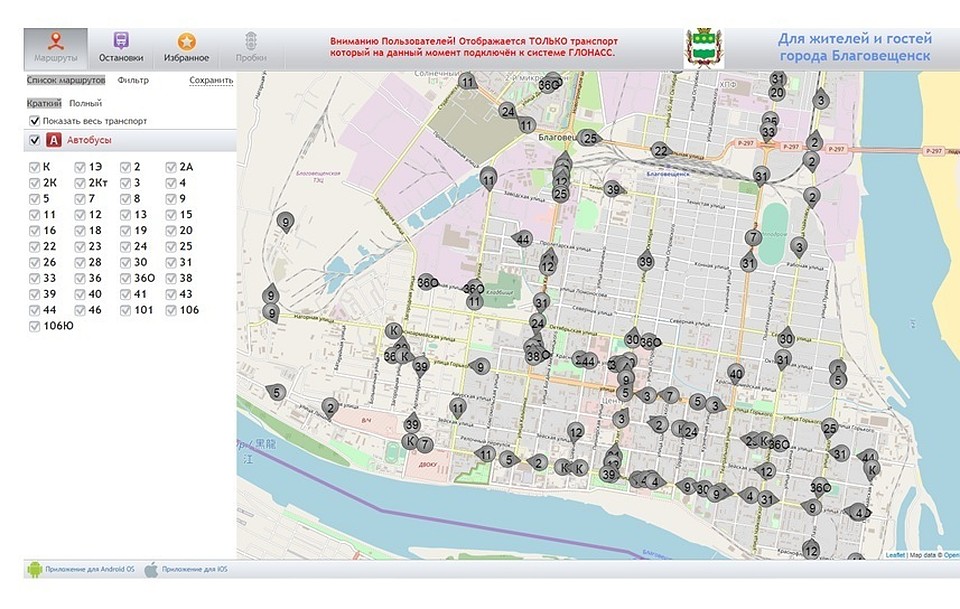Toggle route 4 checkbox
The width and height of the screenshot is (960, 609).
click(x=171, y=183)
